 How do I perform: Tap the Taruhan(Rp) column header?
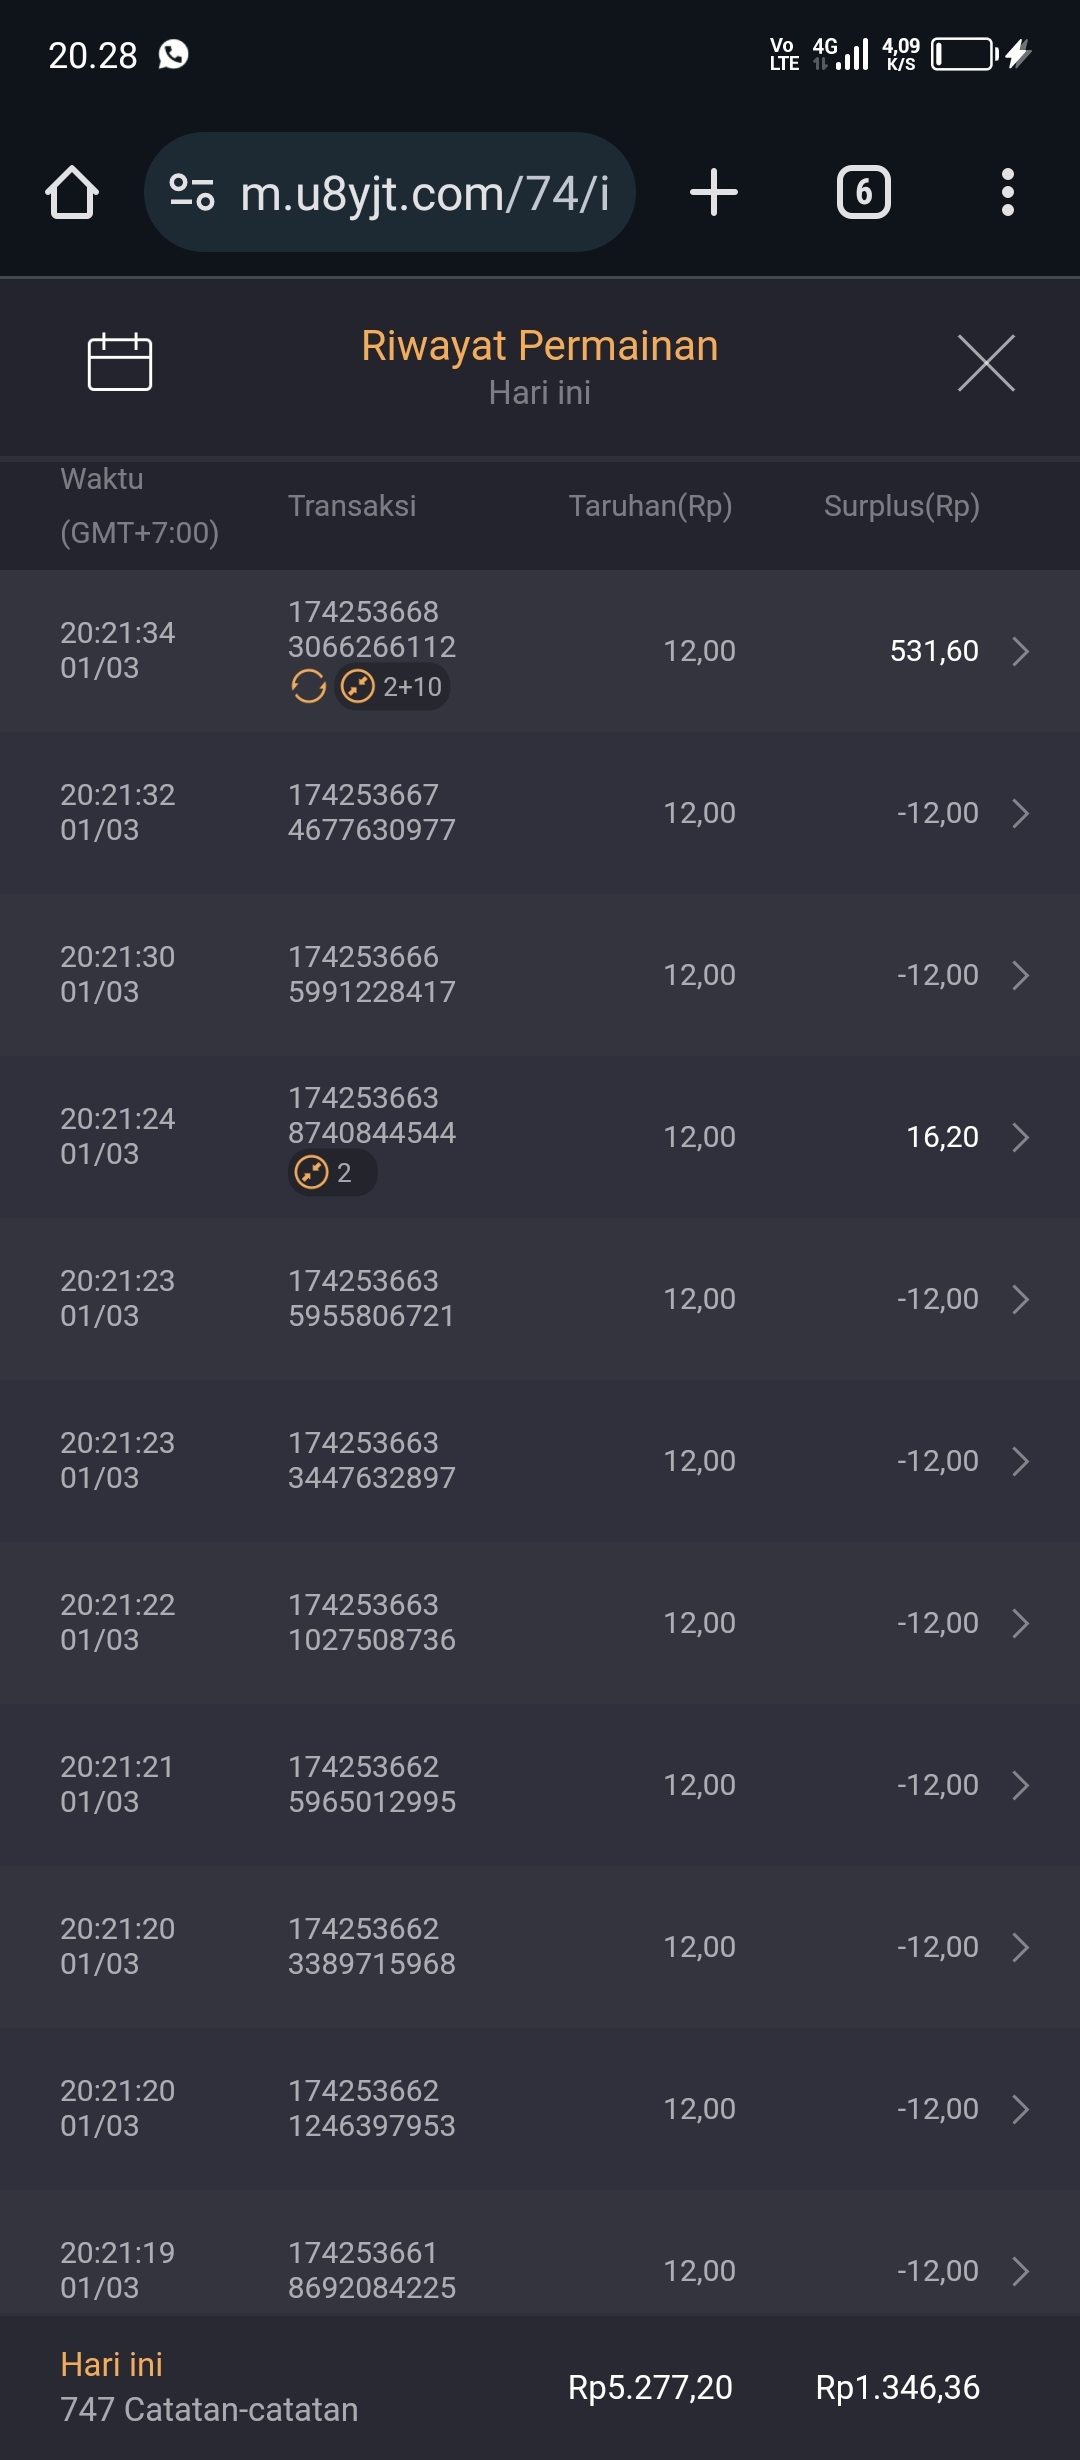point(650,506)
